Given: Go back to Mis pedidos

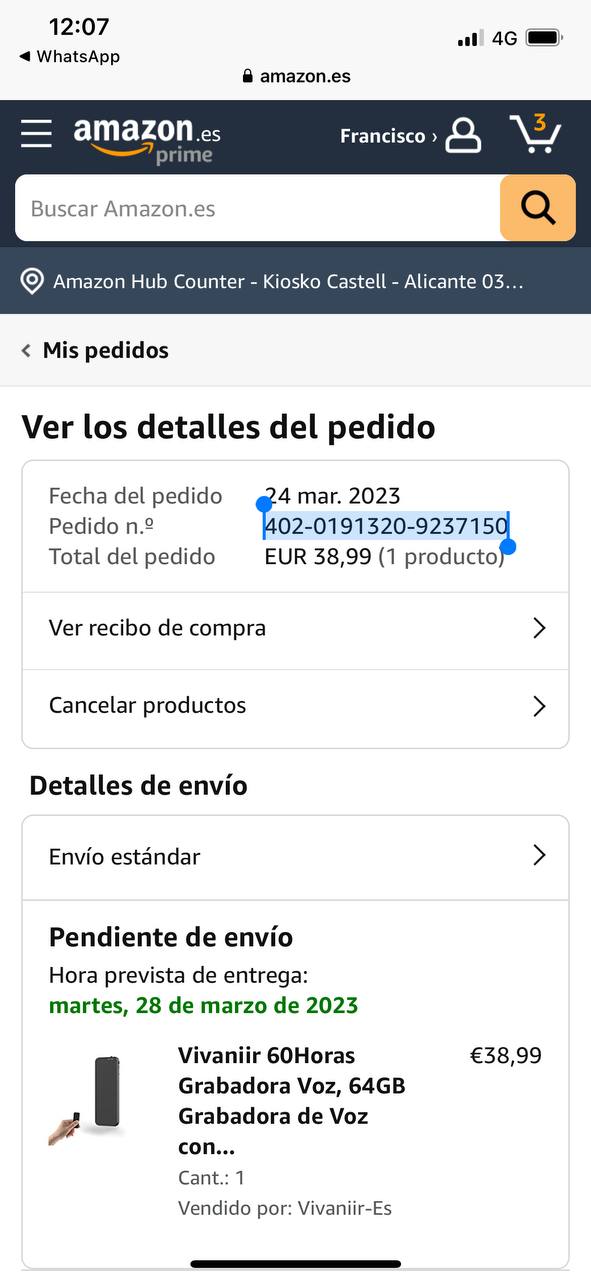Looking at the screenshot, I should click(95, 350).
